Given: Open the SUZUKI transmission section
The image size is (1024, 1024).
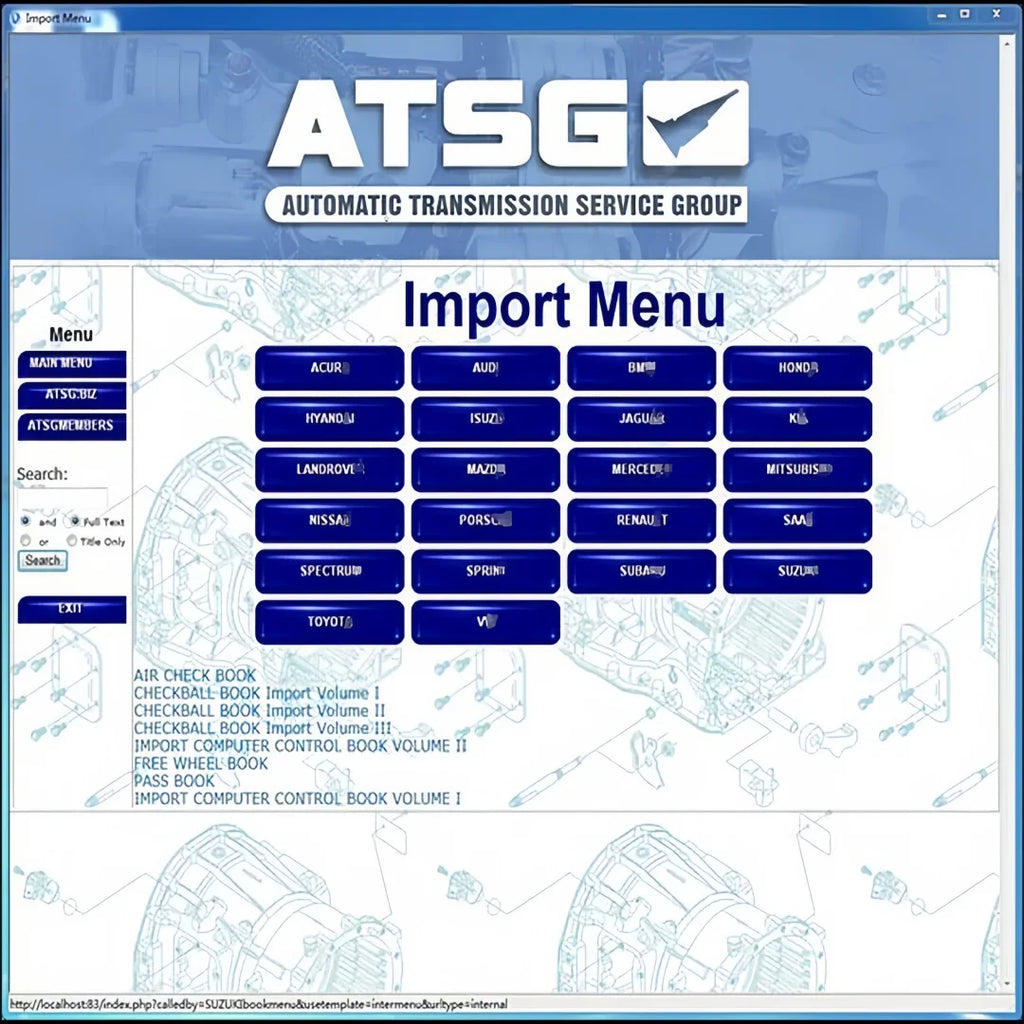Looking at the screenshot, I should [x=797, y=570].
